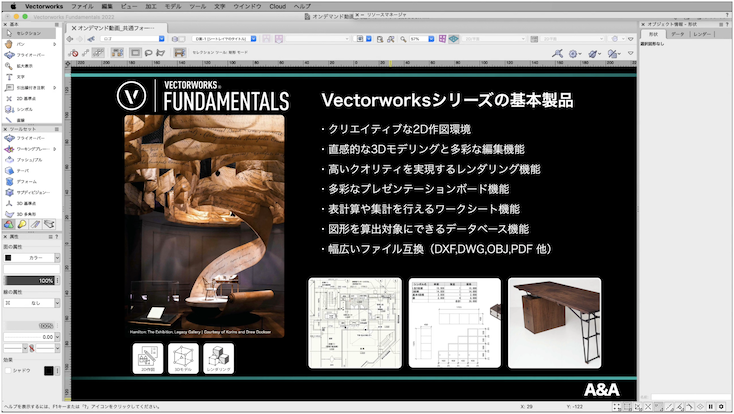Select the 文字 (Text) tool
The height and width of the screenshot is (414, 734).
pos(29,77)
